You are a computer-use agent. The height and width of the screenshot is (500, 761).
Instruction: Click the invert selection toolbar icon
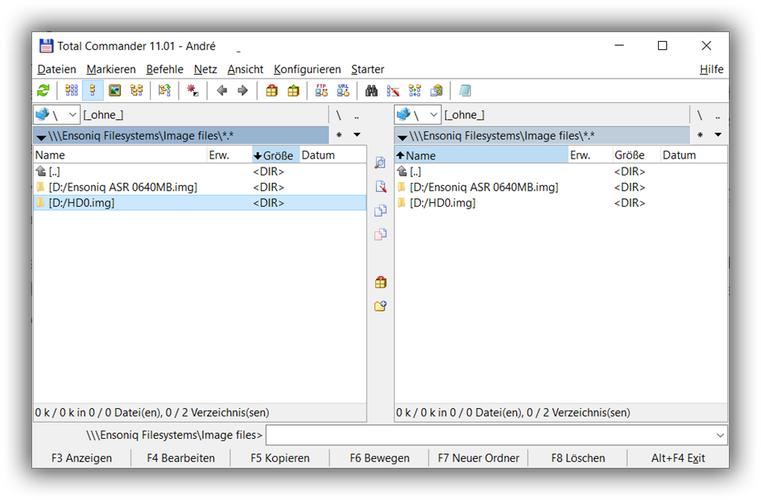tap(165, 90)
